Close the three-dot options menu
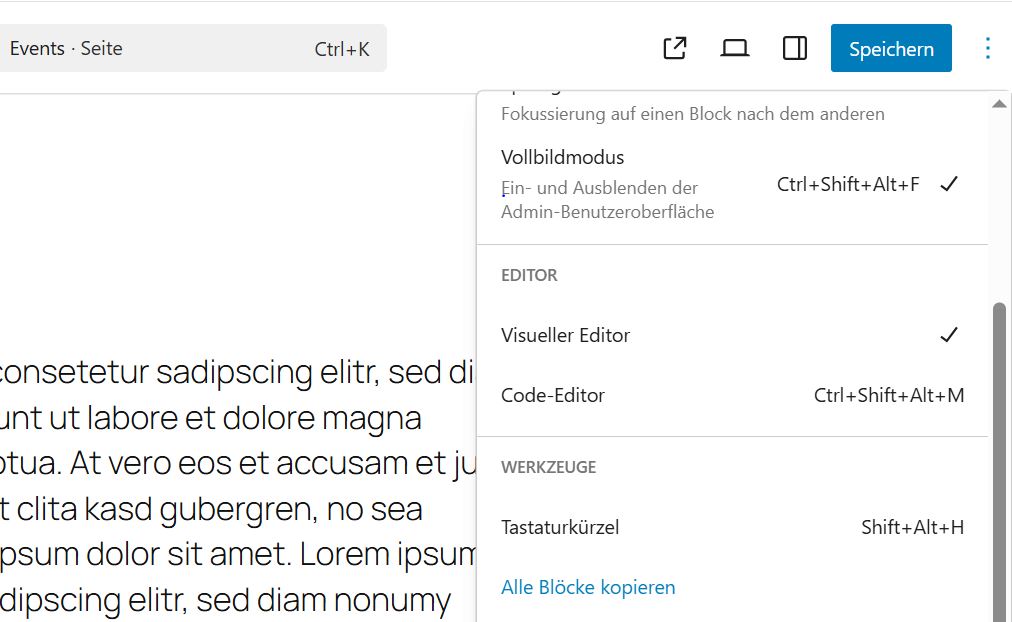The width and height of the screenshot is (1012, 622). 987,48
